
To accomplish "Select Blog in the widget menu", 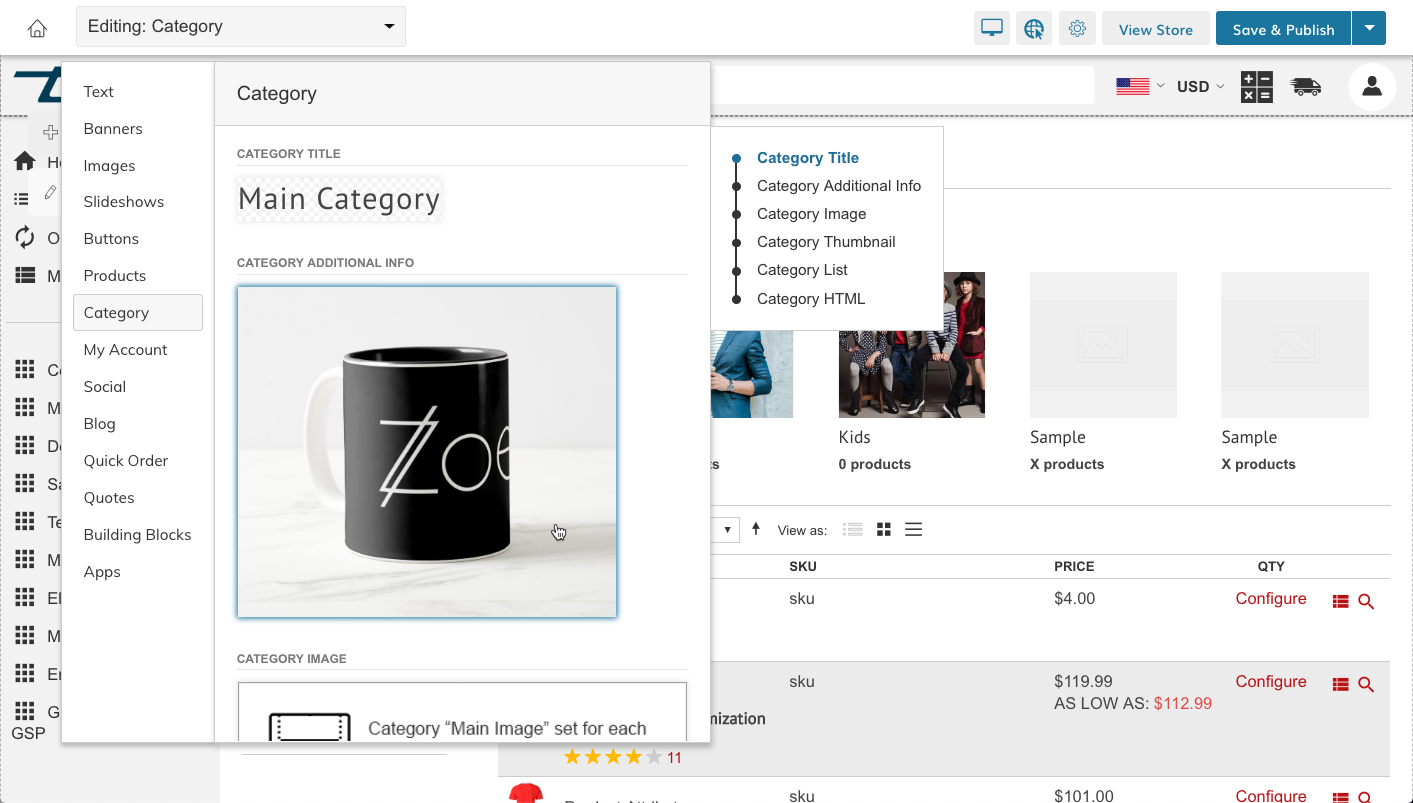I will 100,423.
